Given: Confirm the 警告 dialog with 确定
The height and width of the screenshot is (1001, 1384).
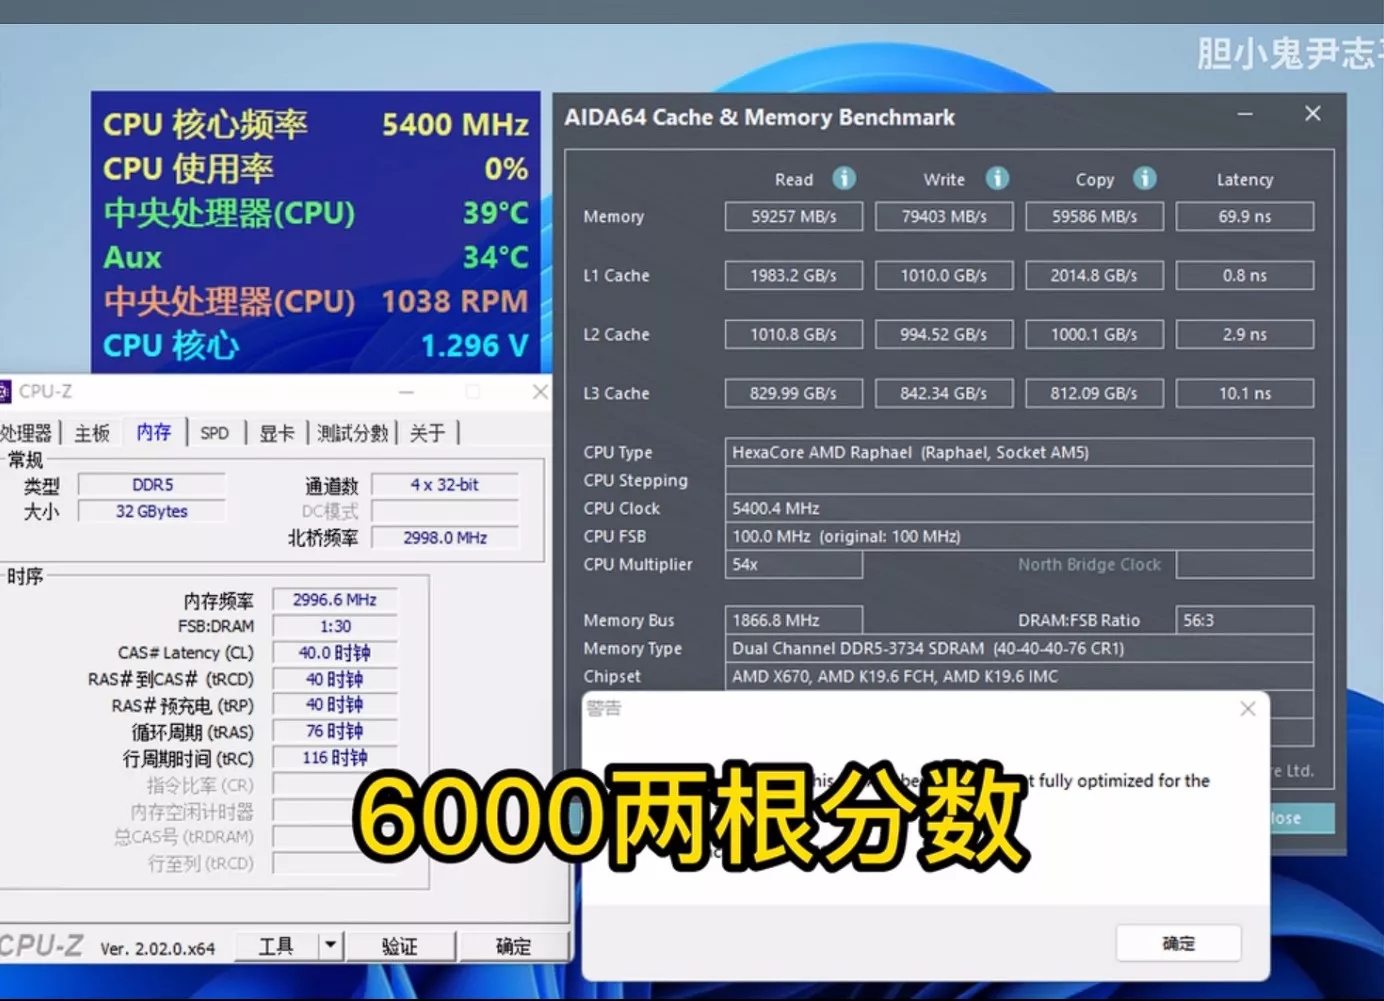Looking at the screenshot, I should point(1179,943).
